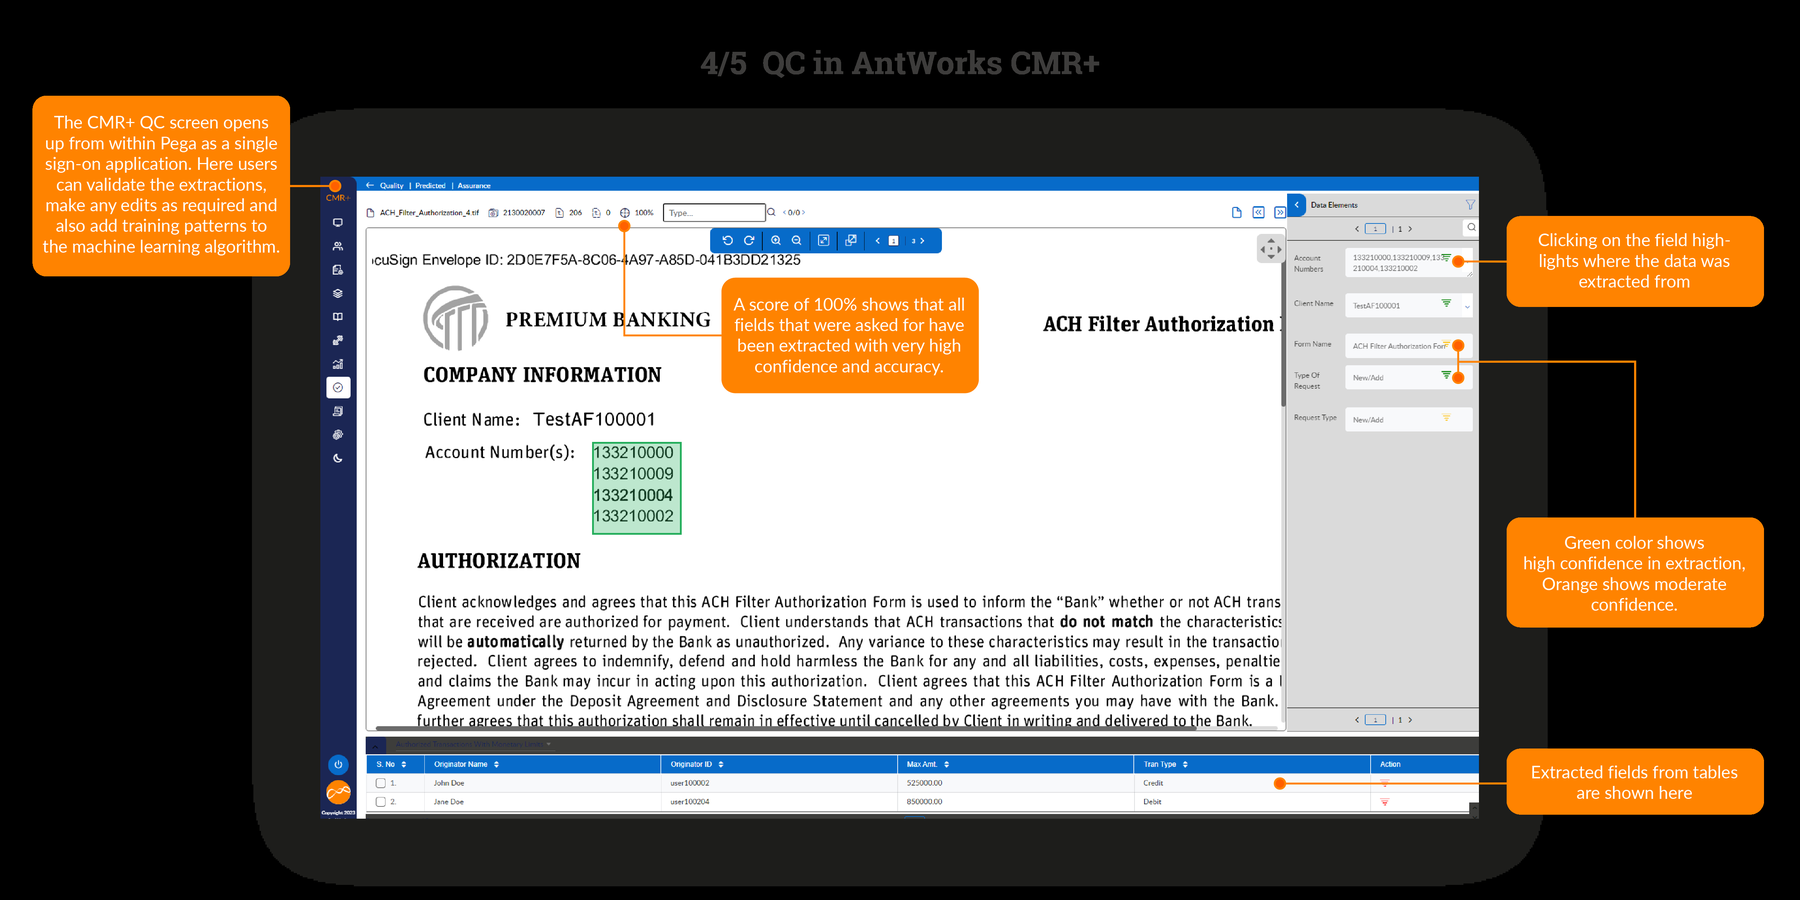Click the search magnifier beside Type field

771,212
